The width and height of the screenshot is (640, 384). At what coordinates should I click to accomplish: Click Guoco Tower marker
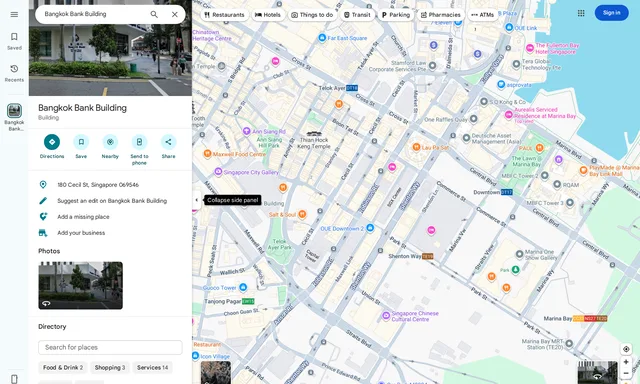[x=243, y=287]
